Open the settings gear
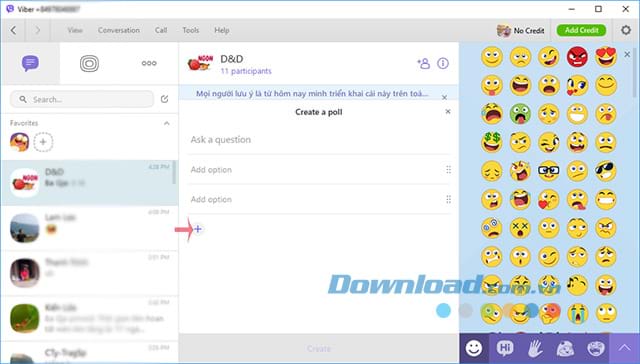 (626, 30)
